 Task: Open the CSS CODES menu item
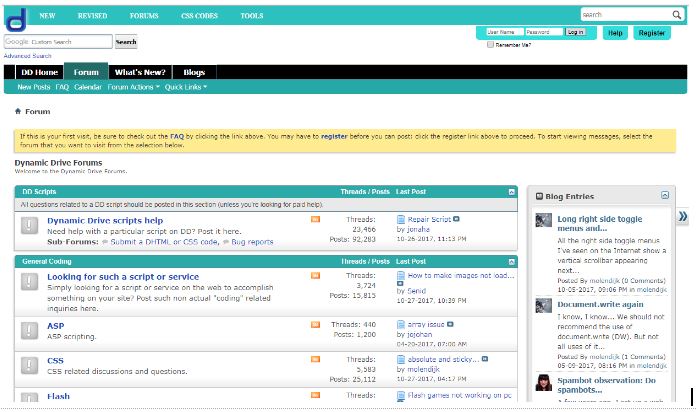(x=199, y=16)
